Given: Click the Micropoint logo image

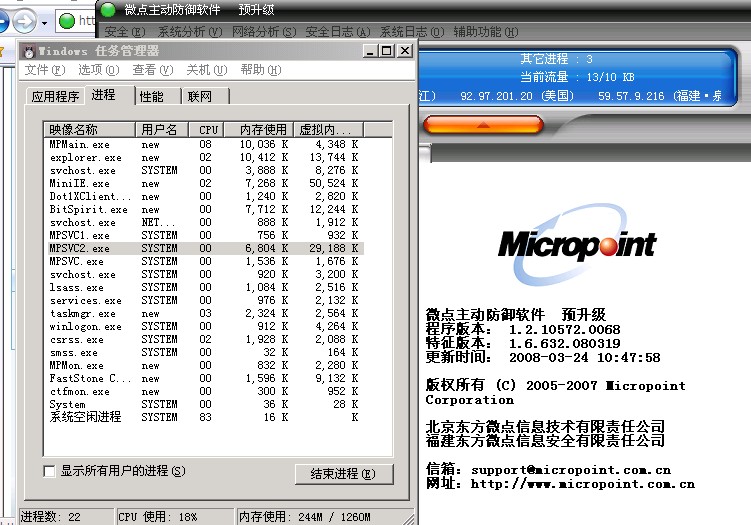Looking at the screenshot, I should [x=577, y=245].
